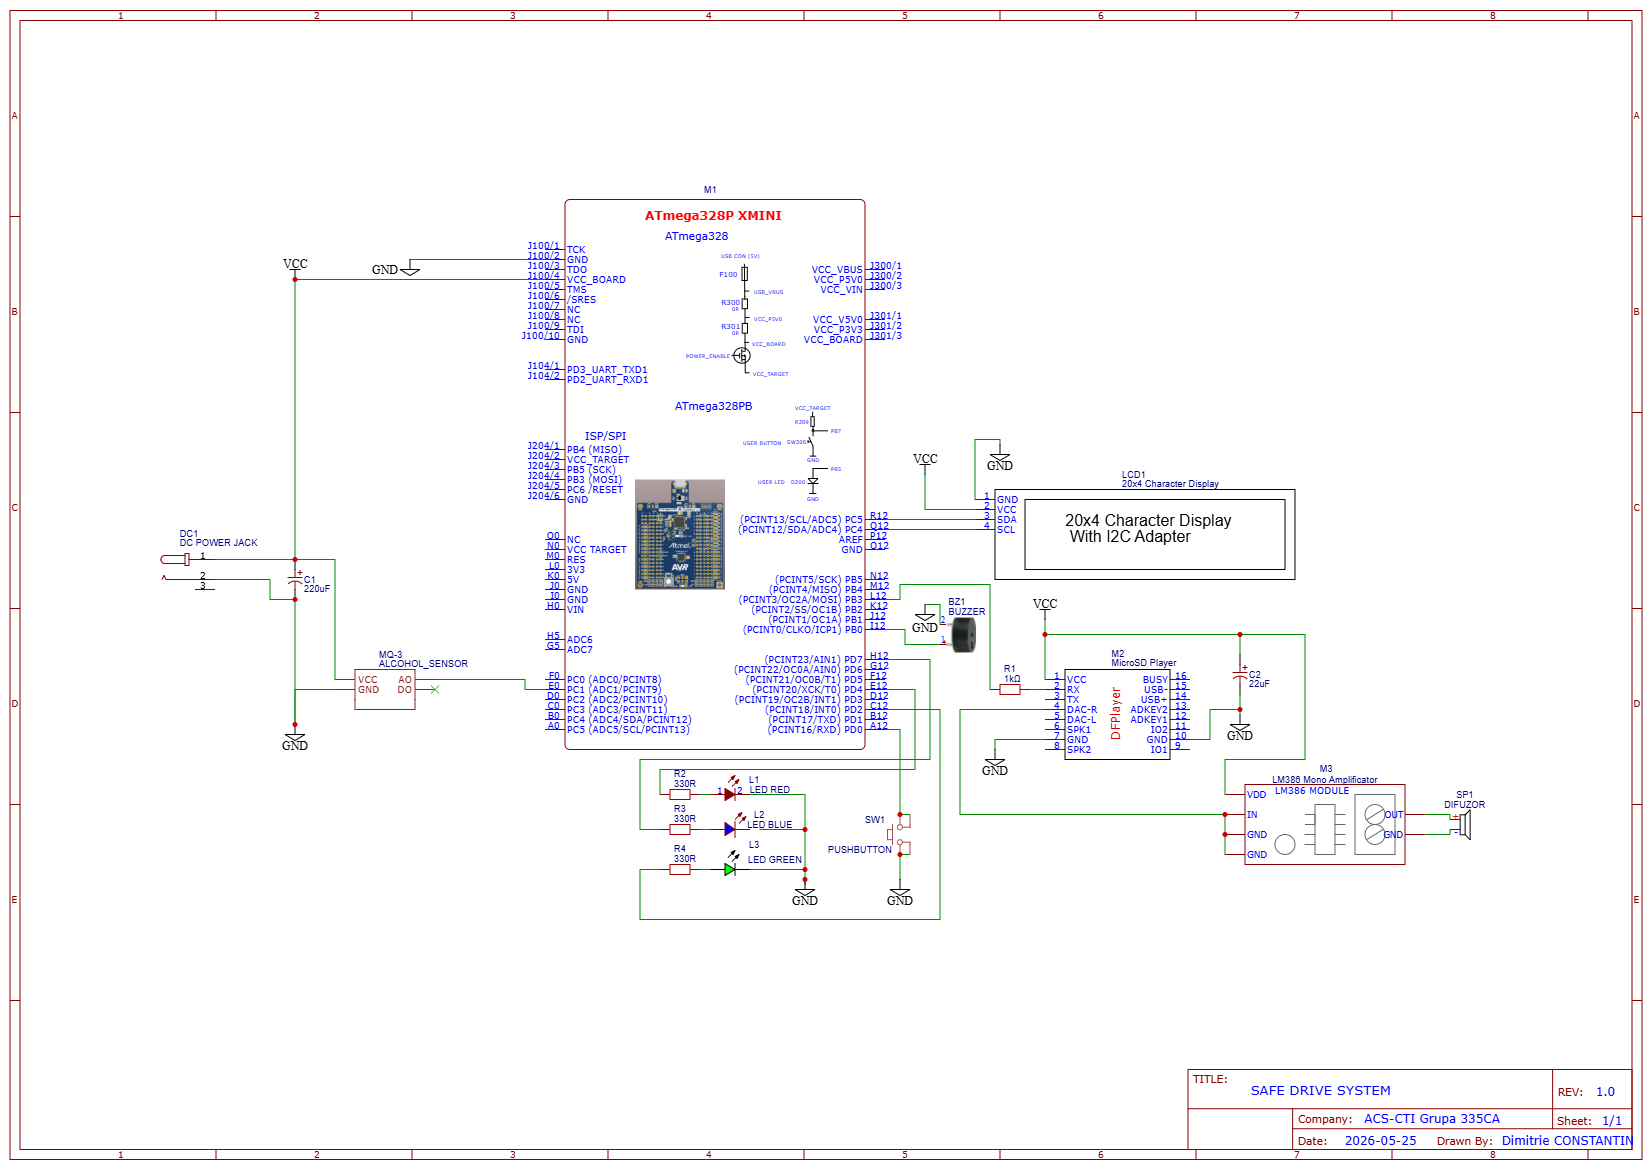
Task: Click the ATmega328PB label
Action: pyautogui.click(x=713, y=406)
